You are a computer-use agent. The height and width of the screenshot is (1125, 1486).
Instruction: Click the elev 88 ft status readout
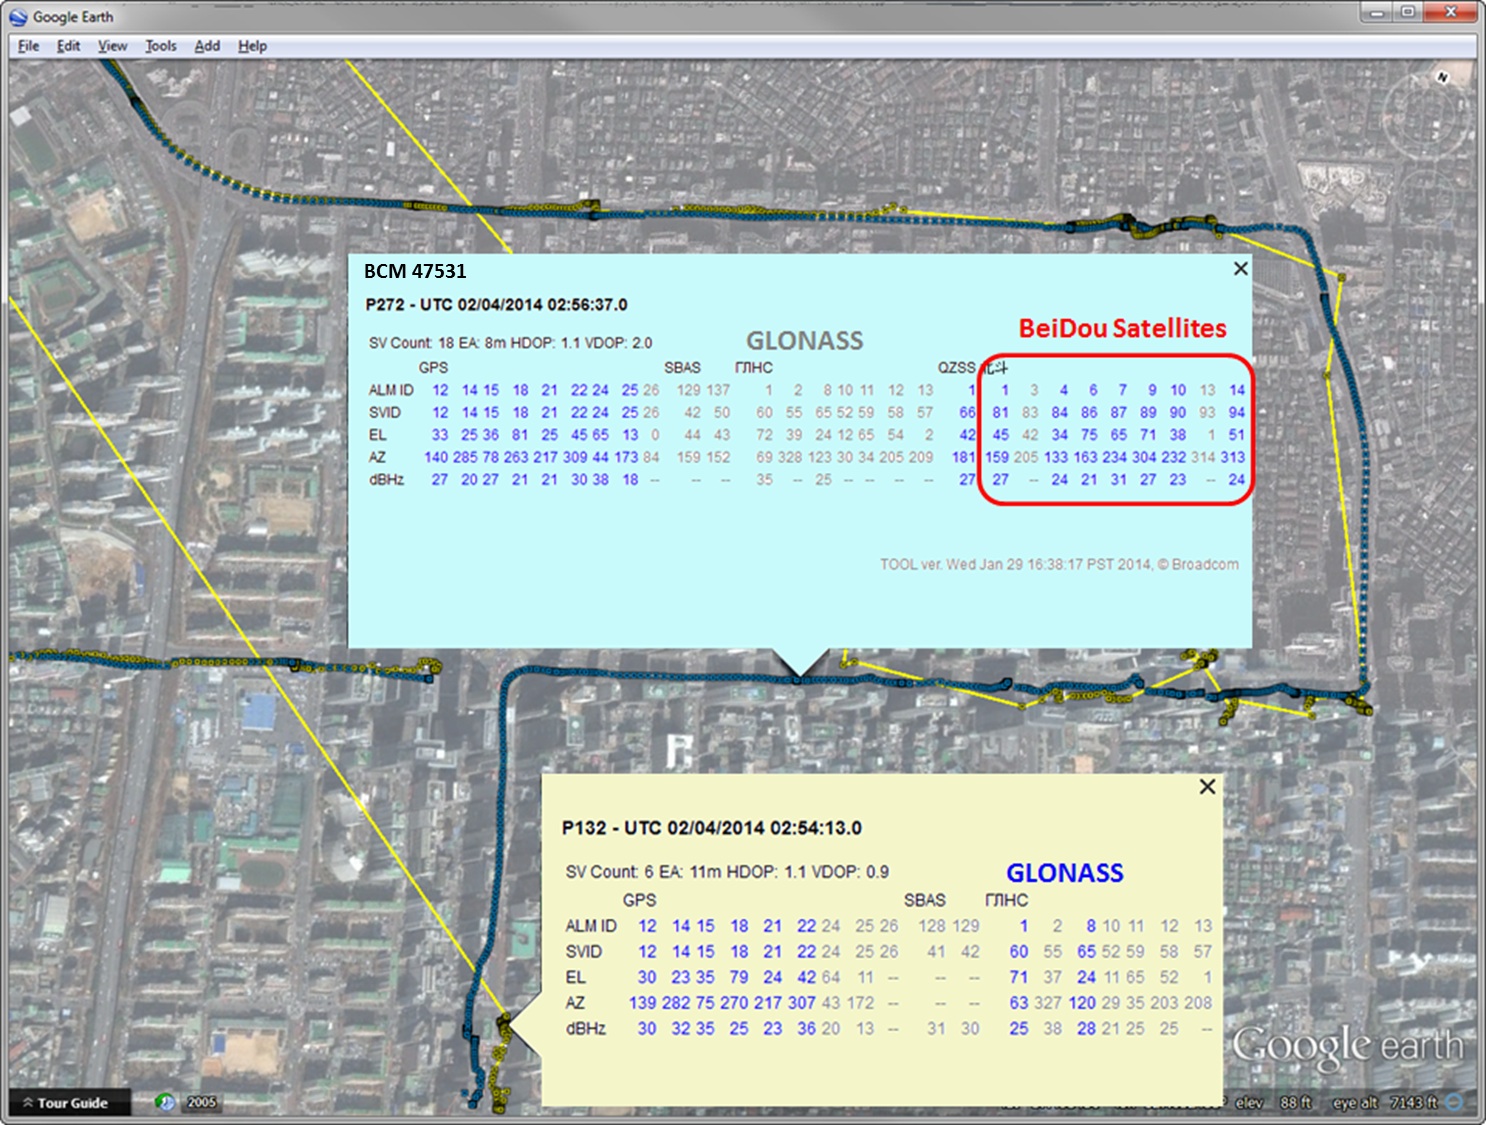pyautogui.click(x=1273, y=1102)
